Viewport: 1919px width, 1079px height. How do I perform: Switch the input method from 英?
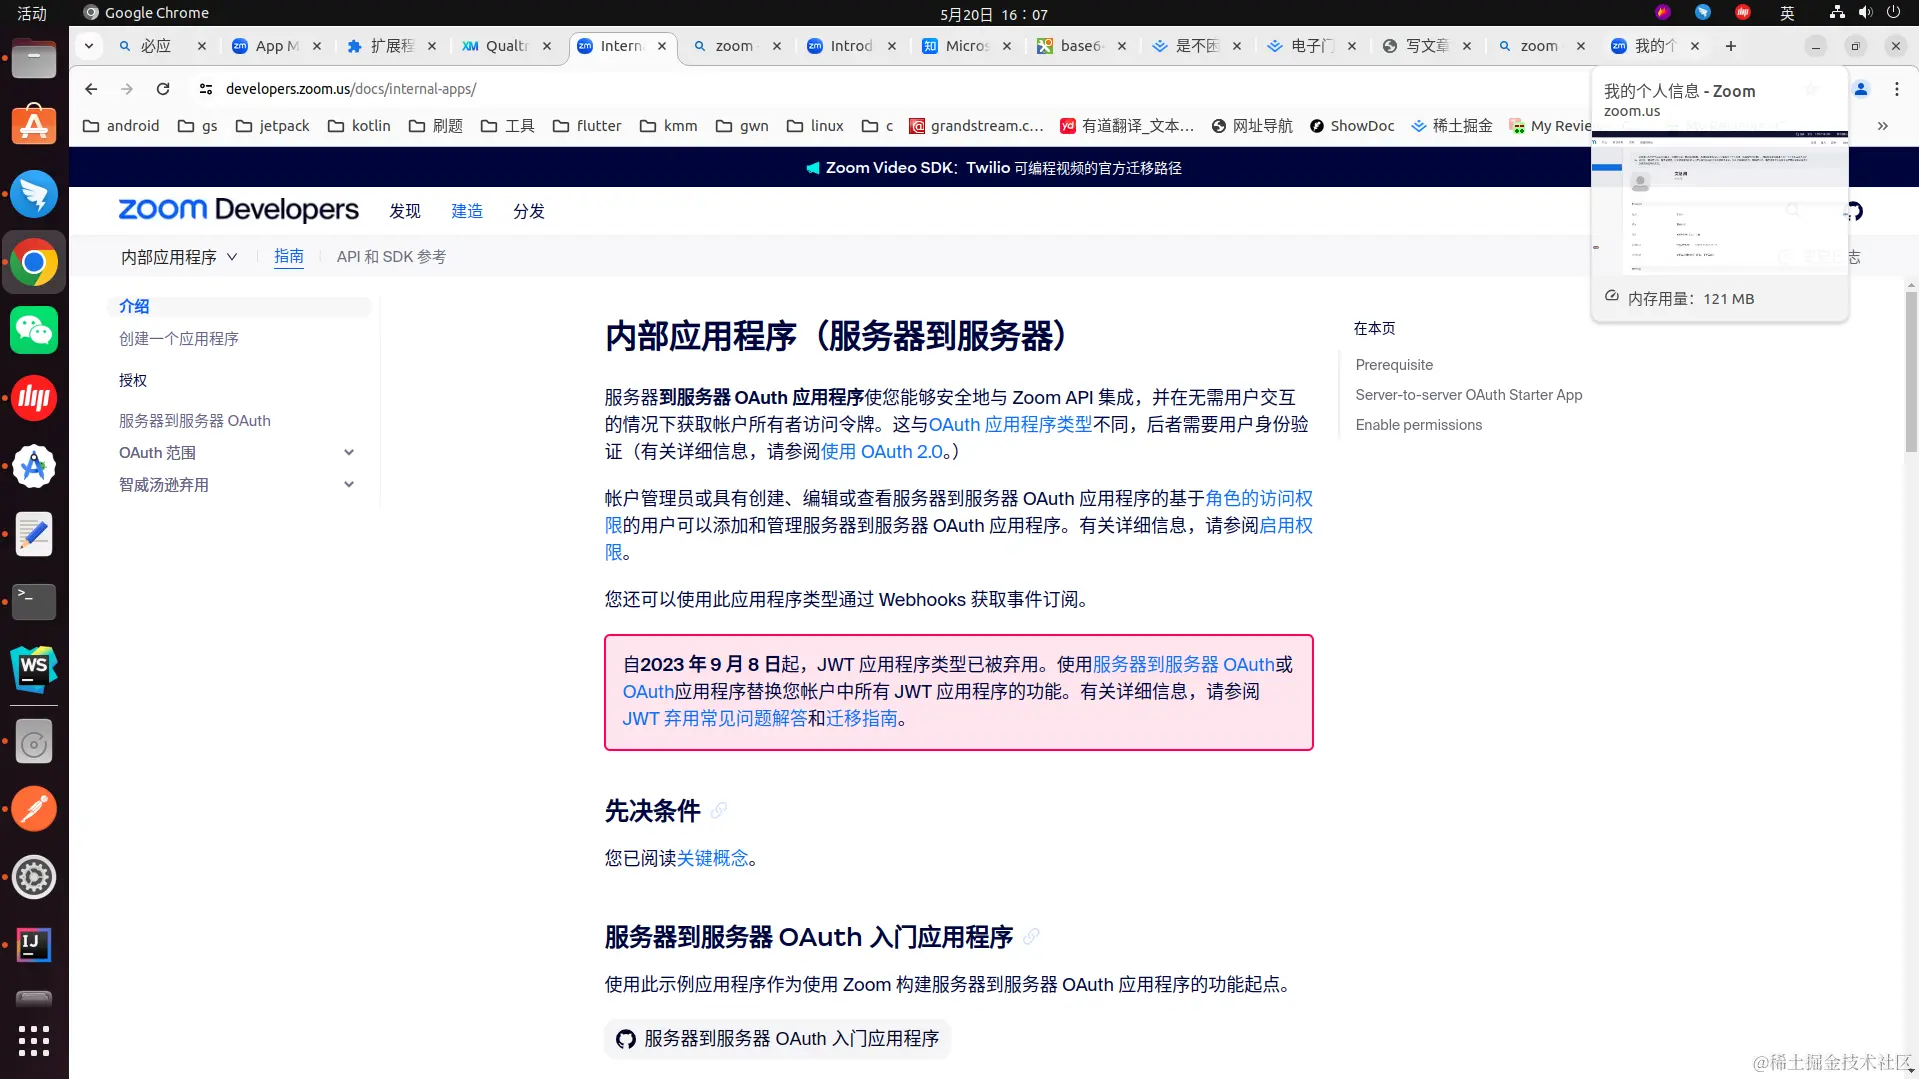[1787, 13]
